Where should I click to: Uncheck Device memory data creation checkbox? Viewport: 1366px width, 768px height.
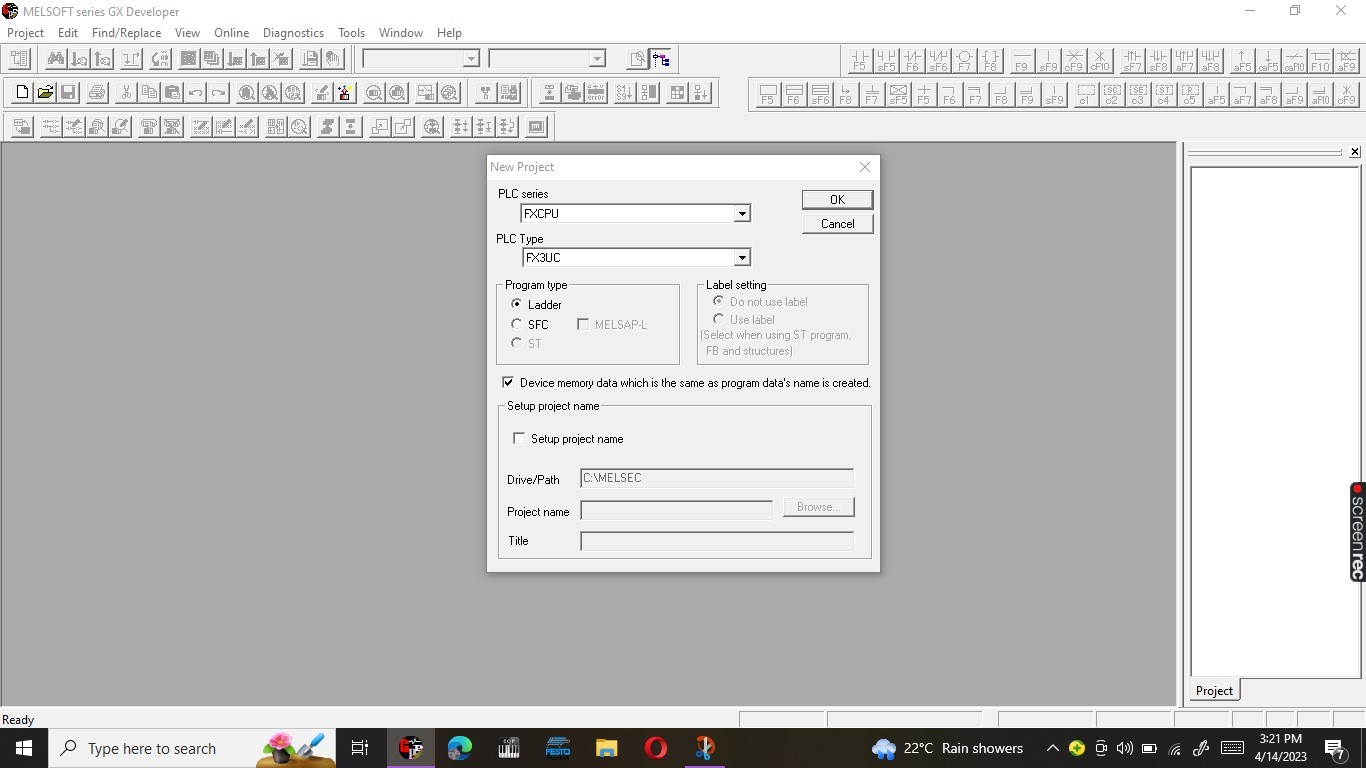coord(508,383)
